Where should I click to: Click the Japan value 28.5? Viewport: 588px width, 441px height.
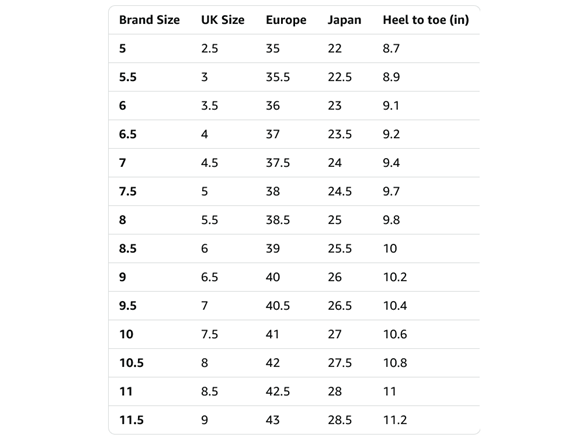pos(340,420)
